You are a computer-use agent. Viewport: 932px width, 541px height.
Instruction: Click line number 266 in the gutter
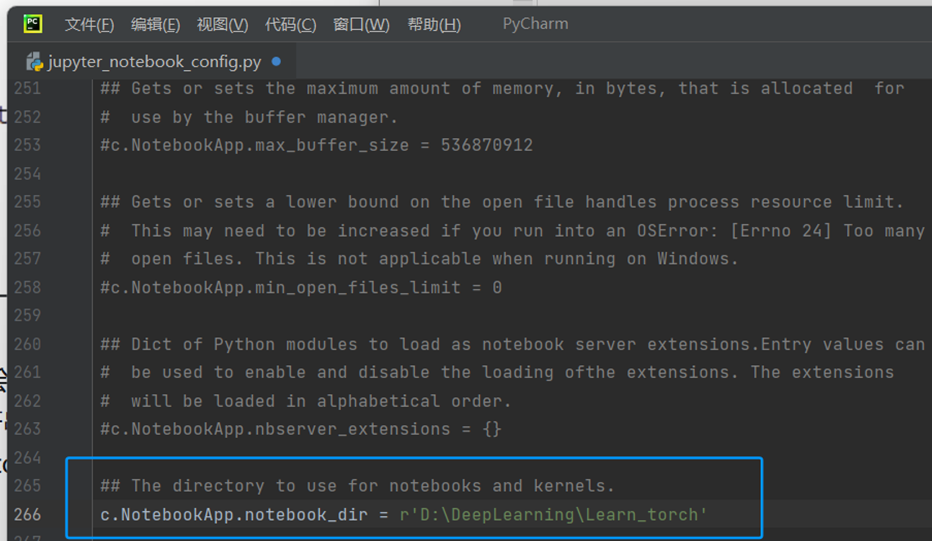[26, 514]
